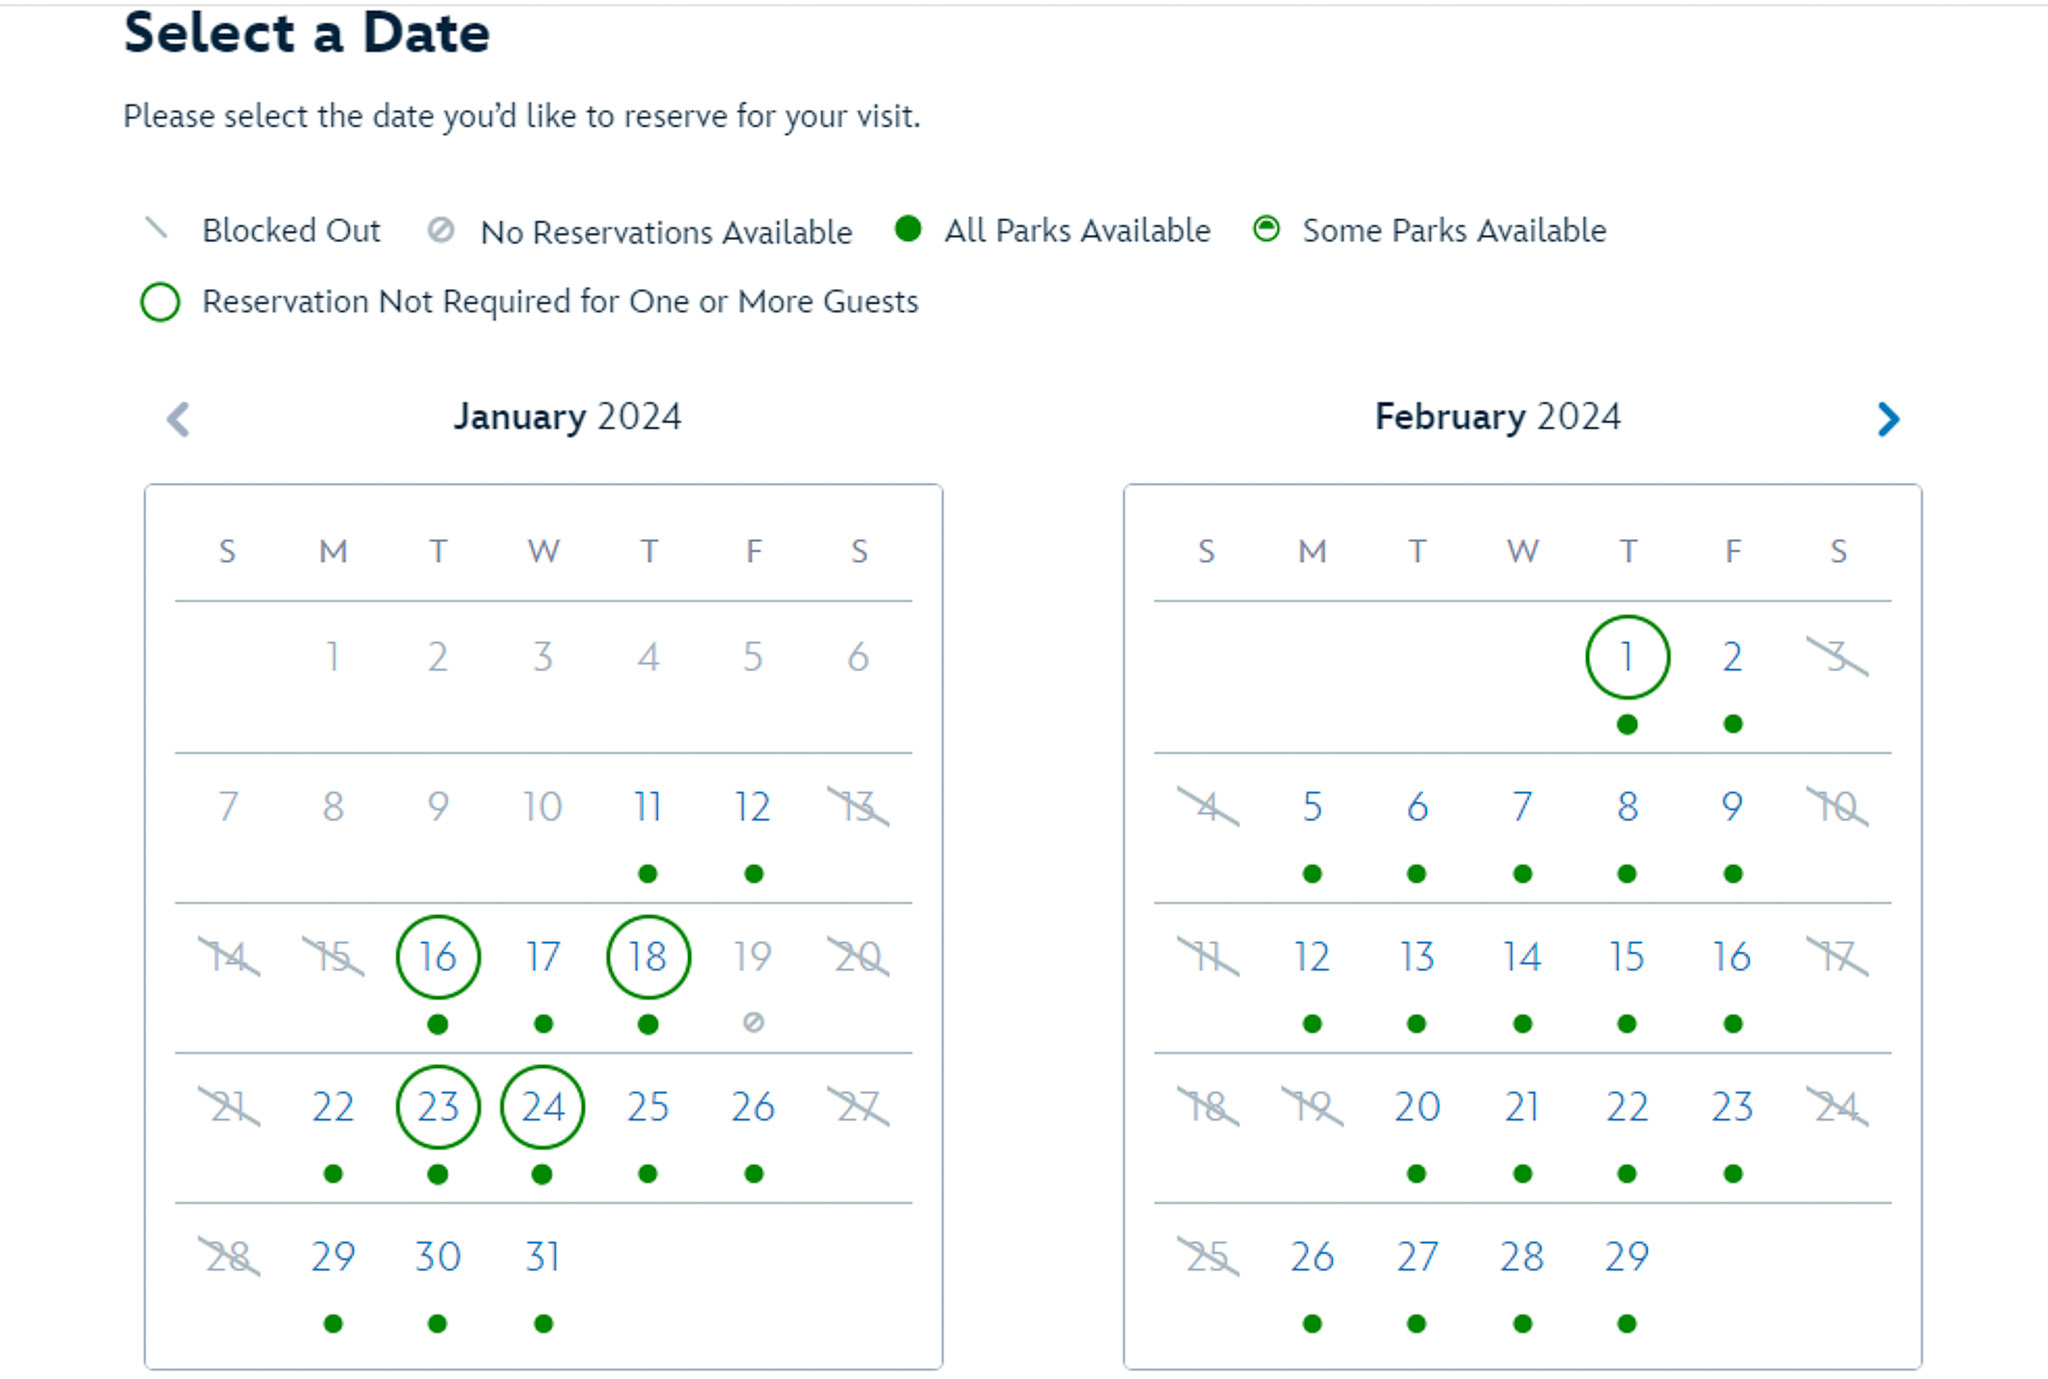The image size is (2048, 1379).
Task: Select January 16 on the calendar
Action: [438, 957]
